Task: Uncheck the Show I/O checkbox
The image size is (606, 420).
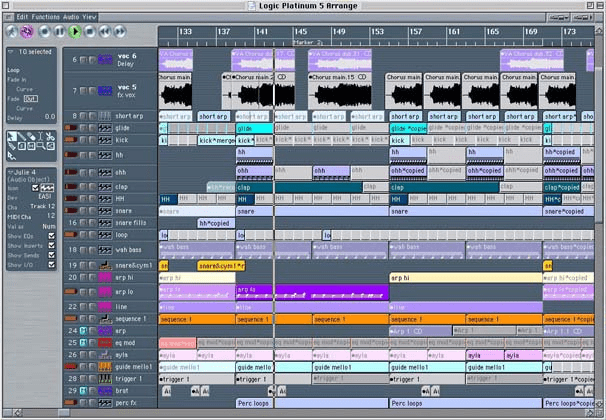Action: click(51, 265)
